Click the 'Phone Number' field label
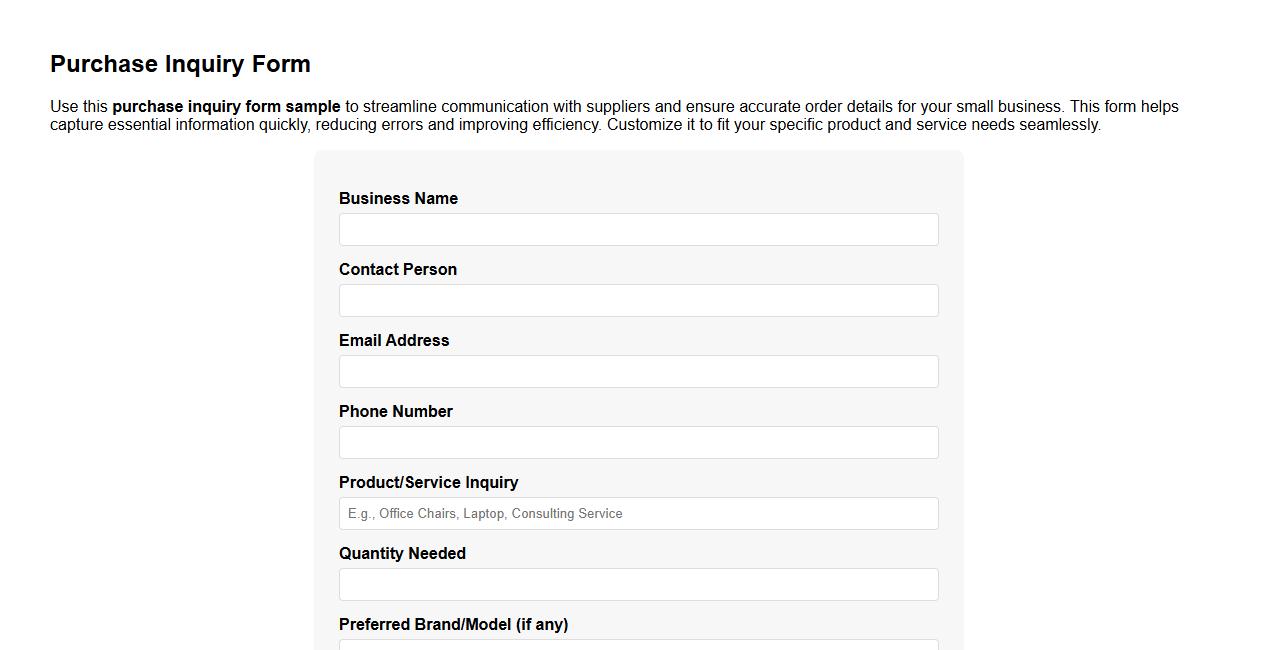Viewport: 1278px width, 650px height. click(395, 411)
